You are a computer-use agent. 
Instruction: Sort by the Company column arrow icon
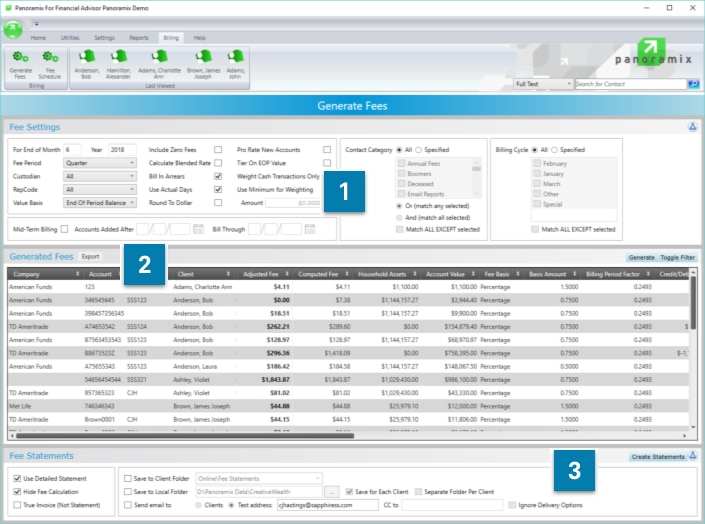(77, 274)
